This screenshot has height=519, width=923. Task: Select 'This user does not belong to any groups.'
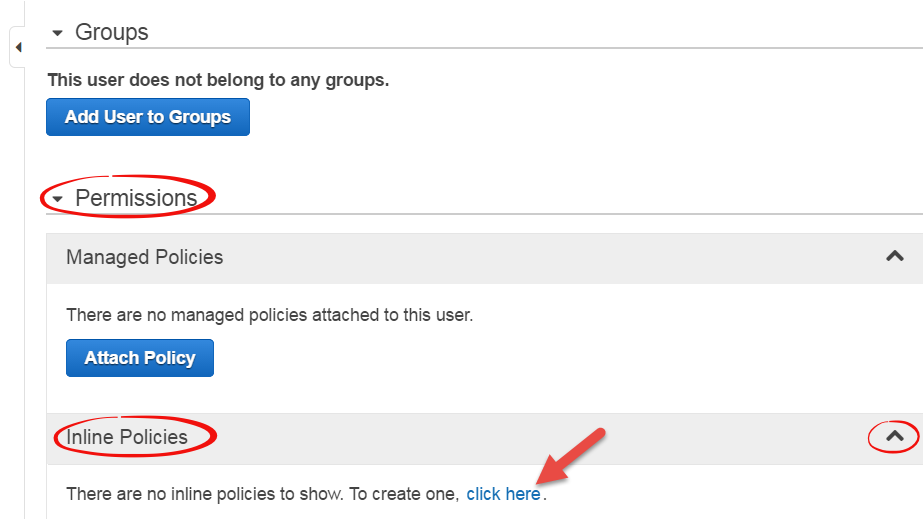click(x=218, y=80)
